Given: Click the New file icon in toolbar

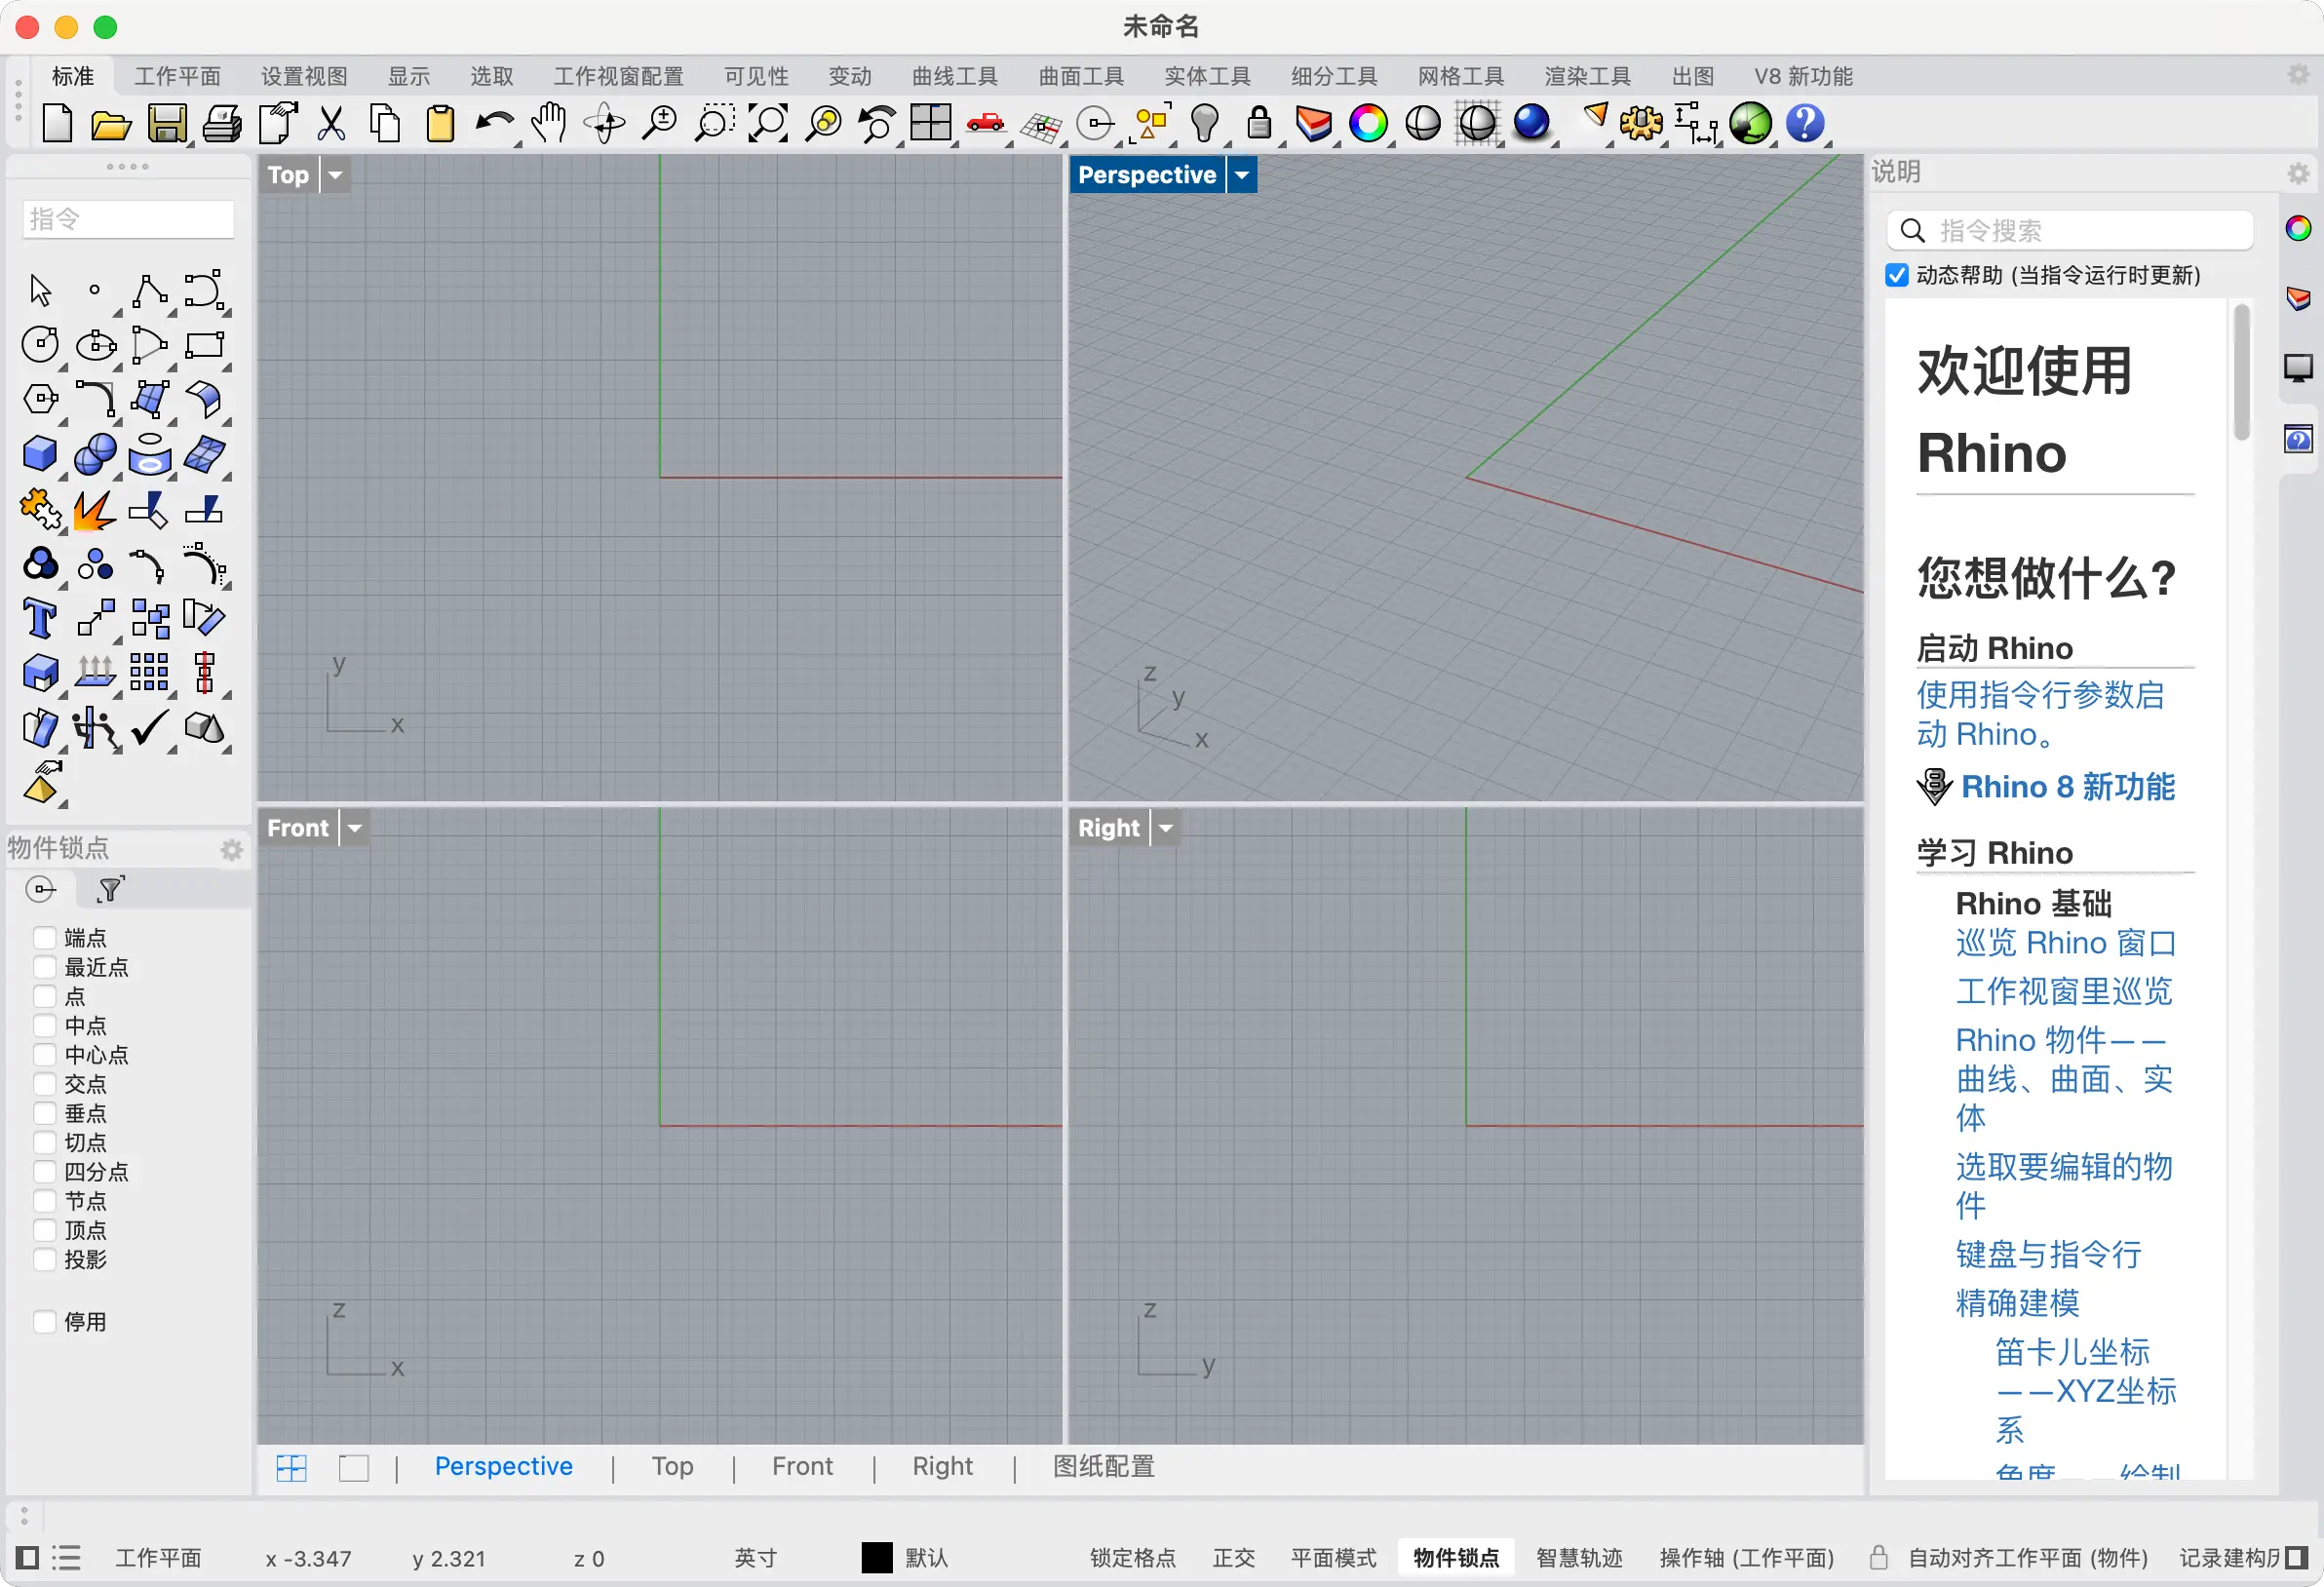Looking at the screenshot, I should tap(57, 124).
